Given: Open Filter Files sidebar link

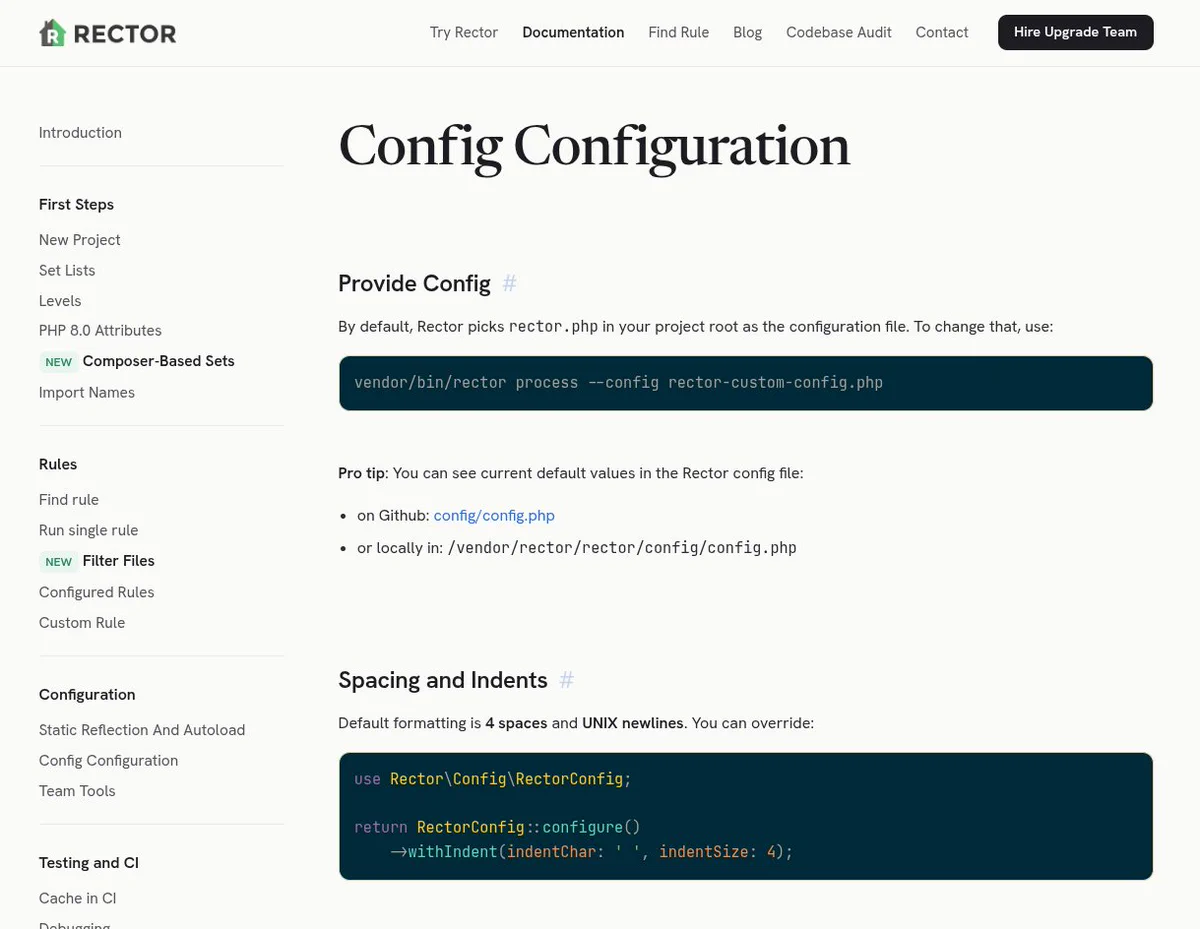Looking at the screenshot, I should pyautogui.click(x=118, y=561).
